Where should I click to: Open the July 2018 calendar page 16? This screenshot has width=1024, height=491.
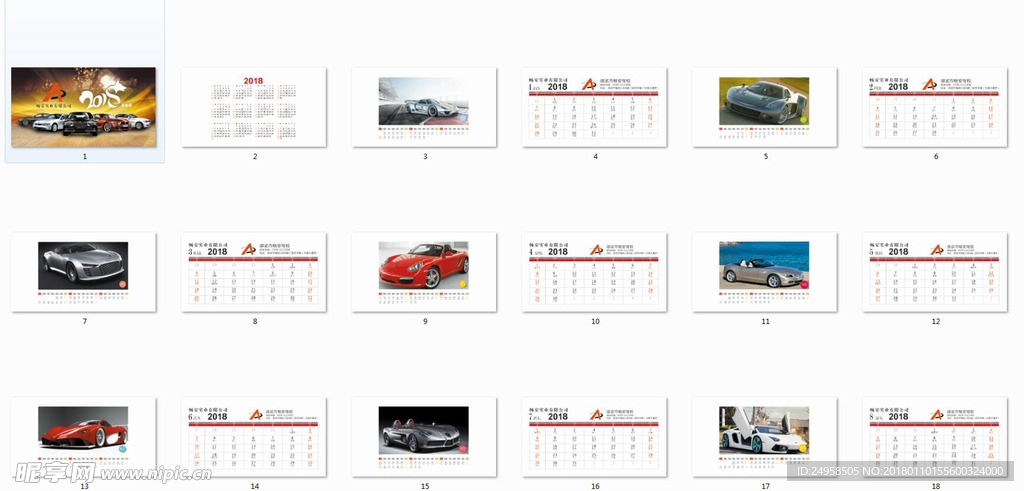click(595, 436)
